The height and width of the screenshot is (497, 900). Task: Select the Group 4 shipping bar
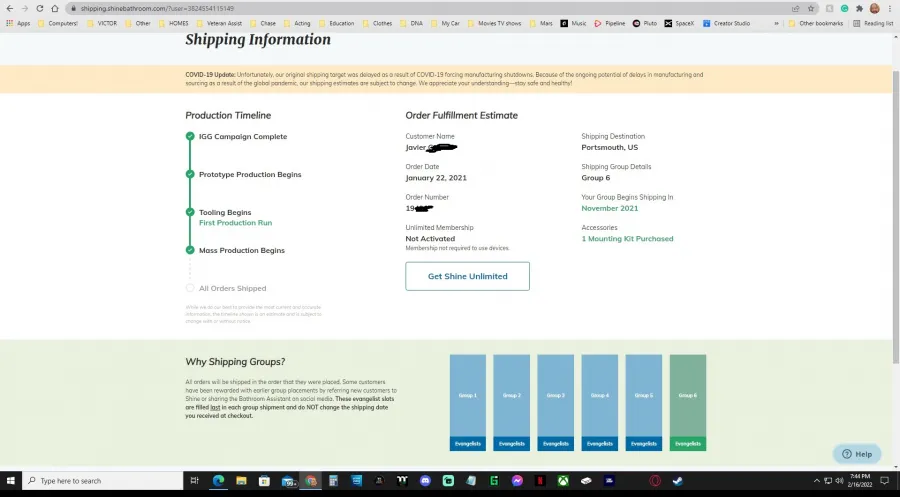tap(600, 402)
